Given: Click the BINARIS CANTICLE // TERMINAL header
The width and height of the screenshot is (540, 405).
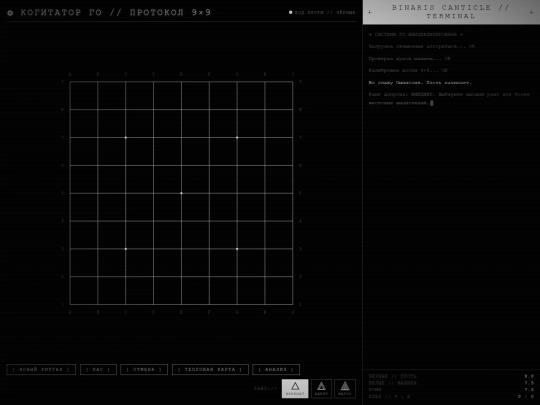Looking at the screenshot, I should pyautogui.click(x=450, y=12).
